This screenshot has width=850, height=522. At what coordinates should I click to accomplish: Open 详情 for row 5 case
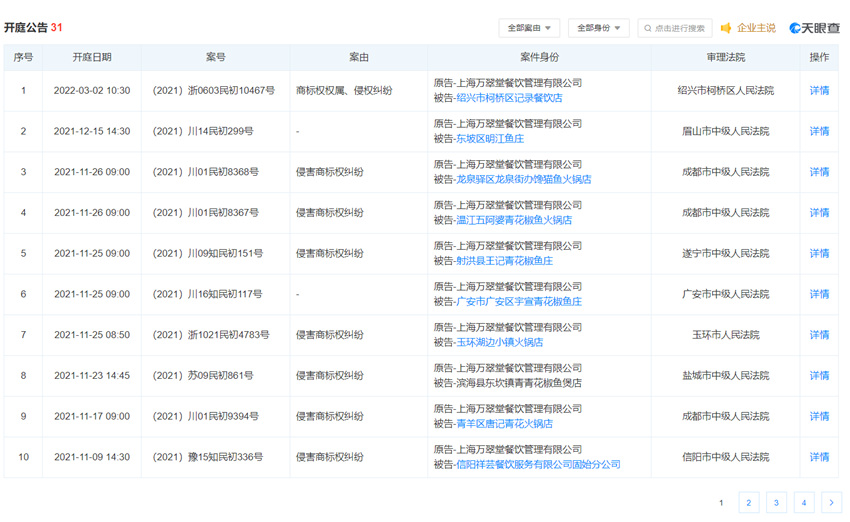tap(819, 254)
